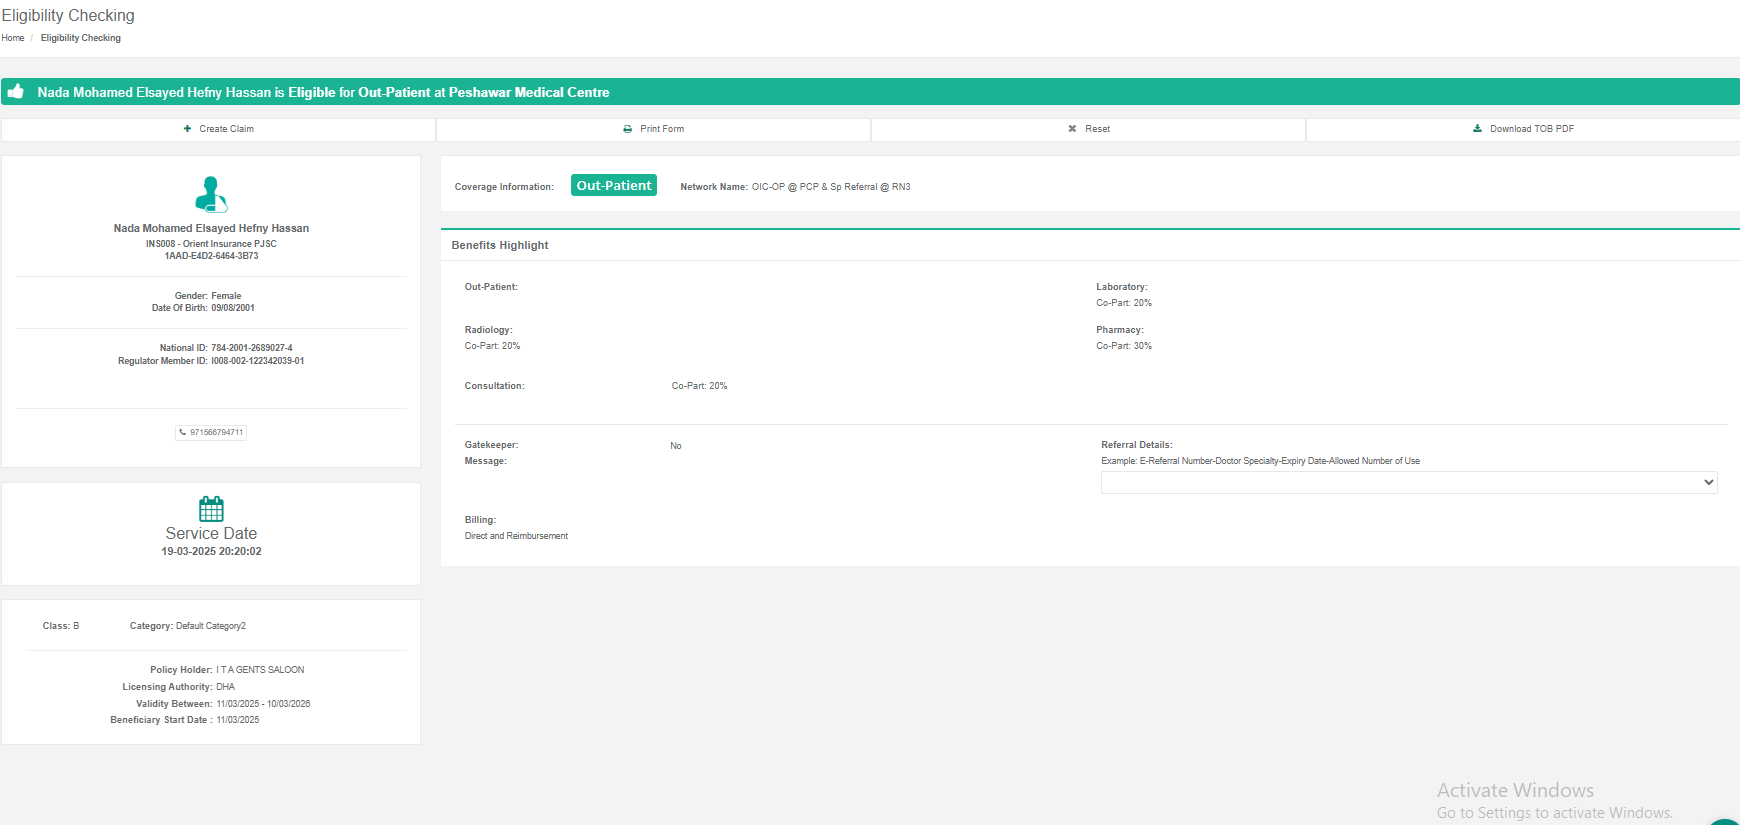
Task: Open Eligibility Checking breadcrumb link
Action: 81,38
